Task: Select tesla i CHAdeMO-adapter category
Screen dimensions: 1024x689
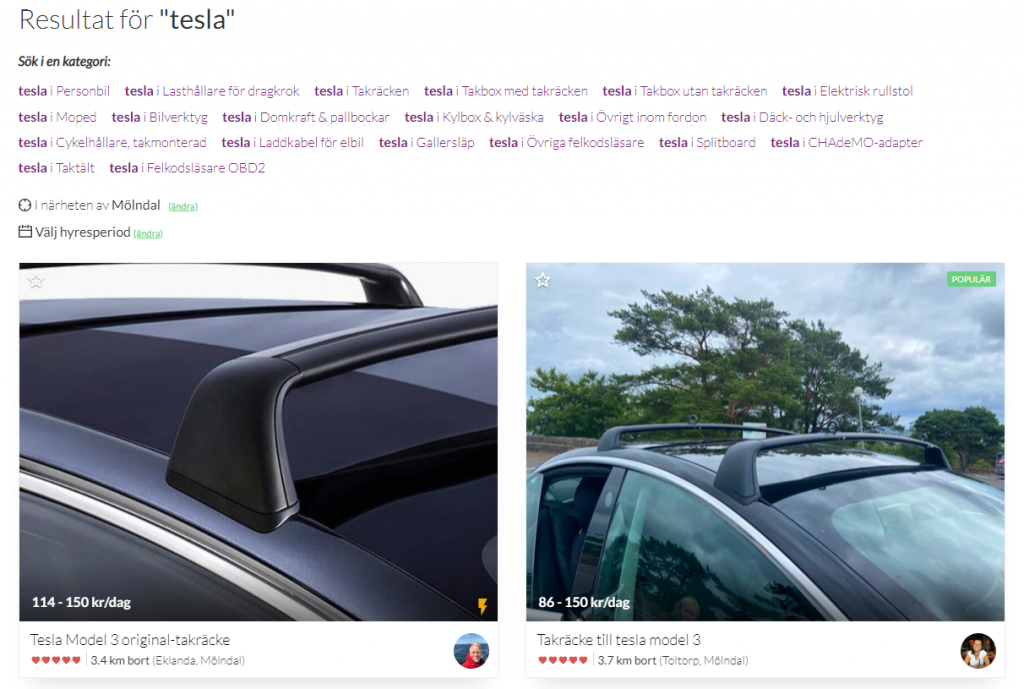Action: click(x=846, y=142)
